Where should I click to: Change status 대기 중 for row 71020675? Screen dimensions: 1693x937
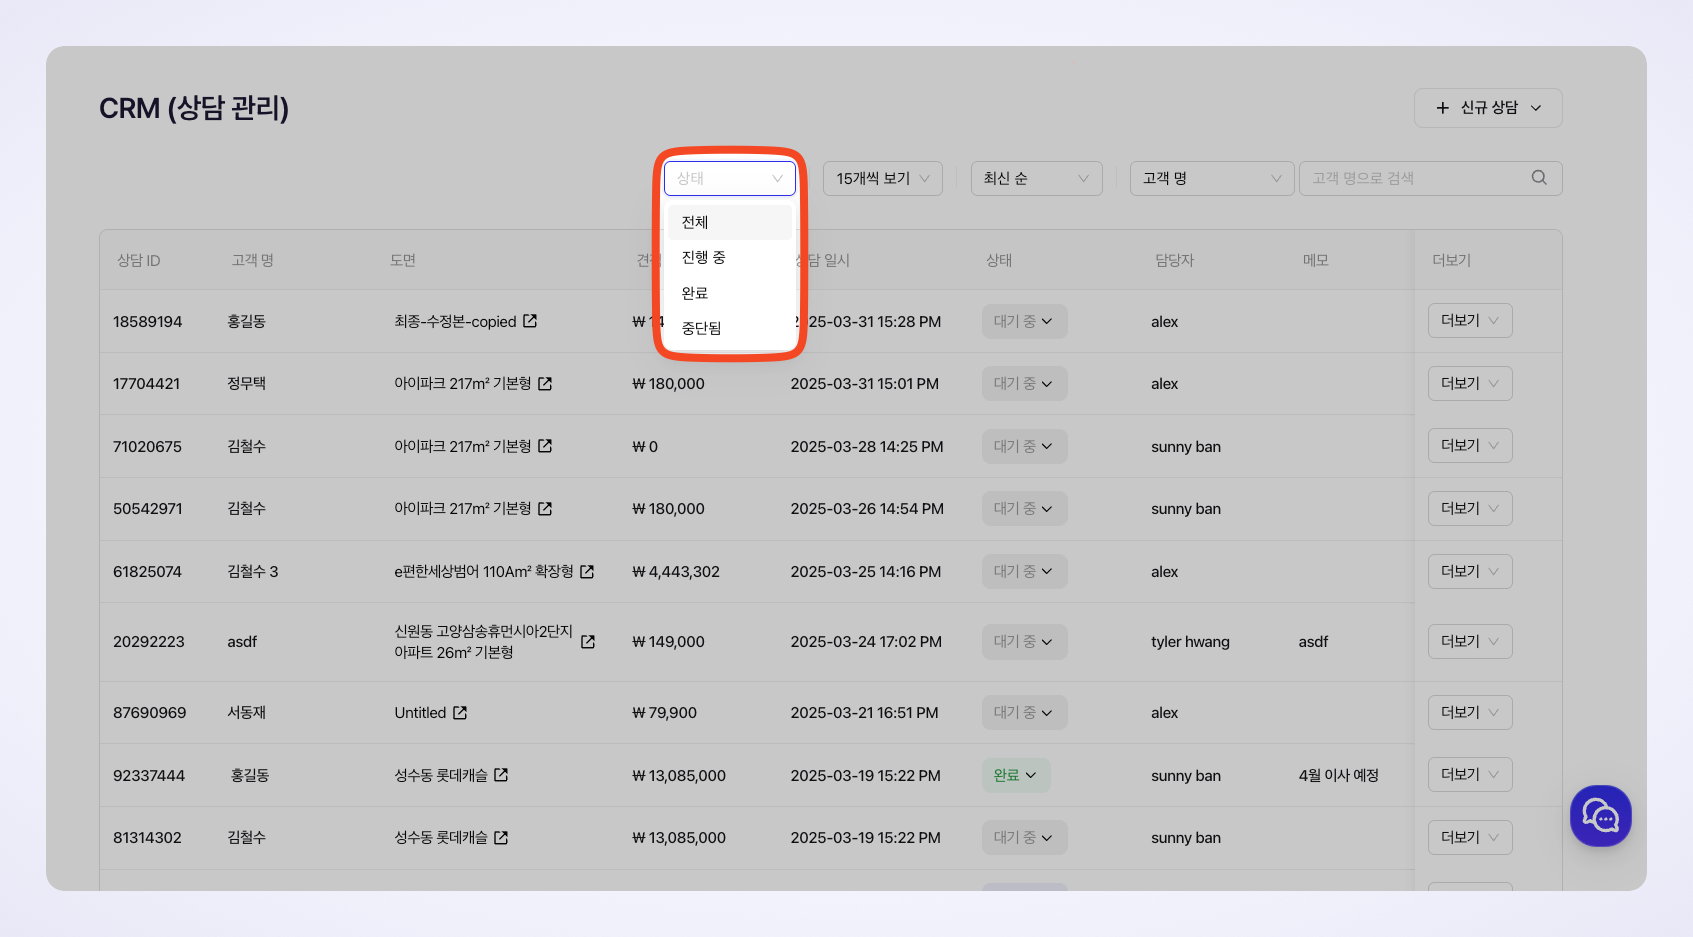[x=1024, y=446]
